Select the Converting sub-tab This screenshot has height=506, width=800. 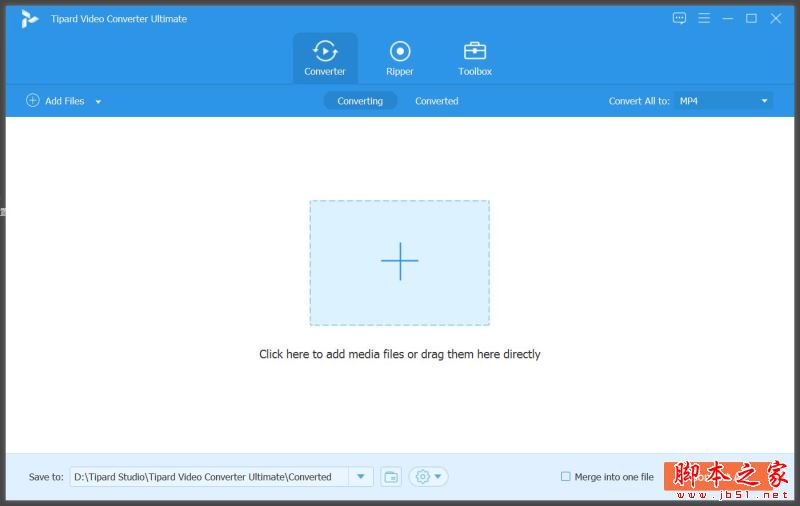pos(360,101)
